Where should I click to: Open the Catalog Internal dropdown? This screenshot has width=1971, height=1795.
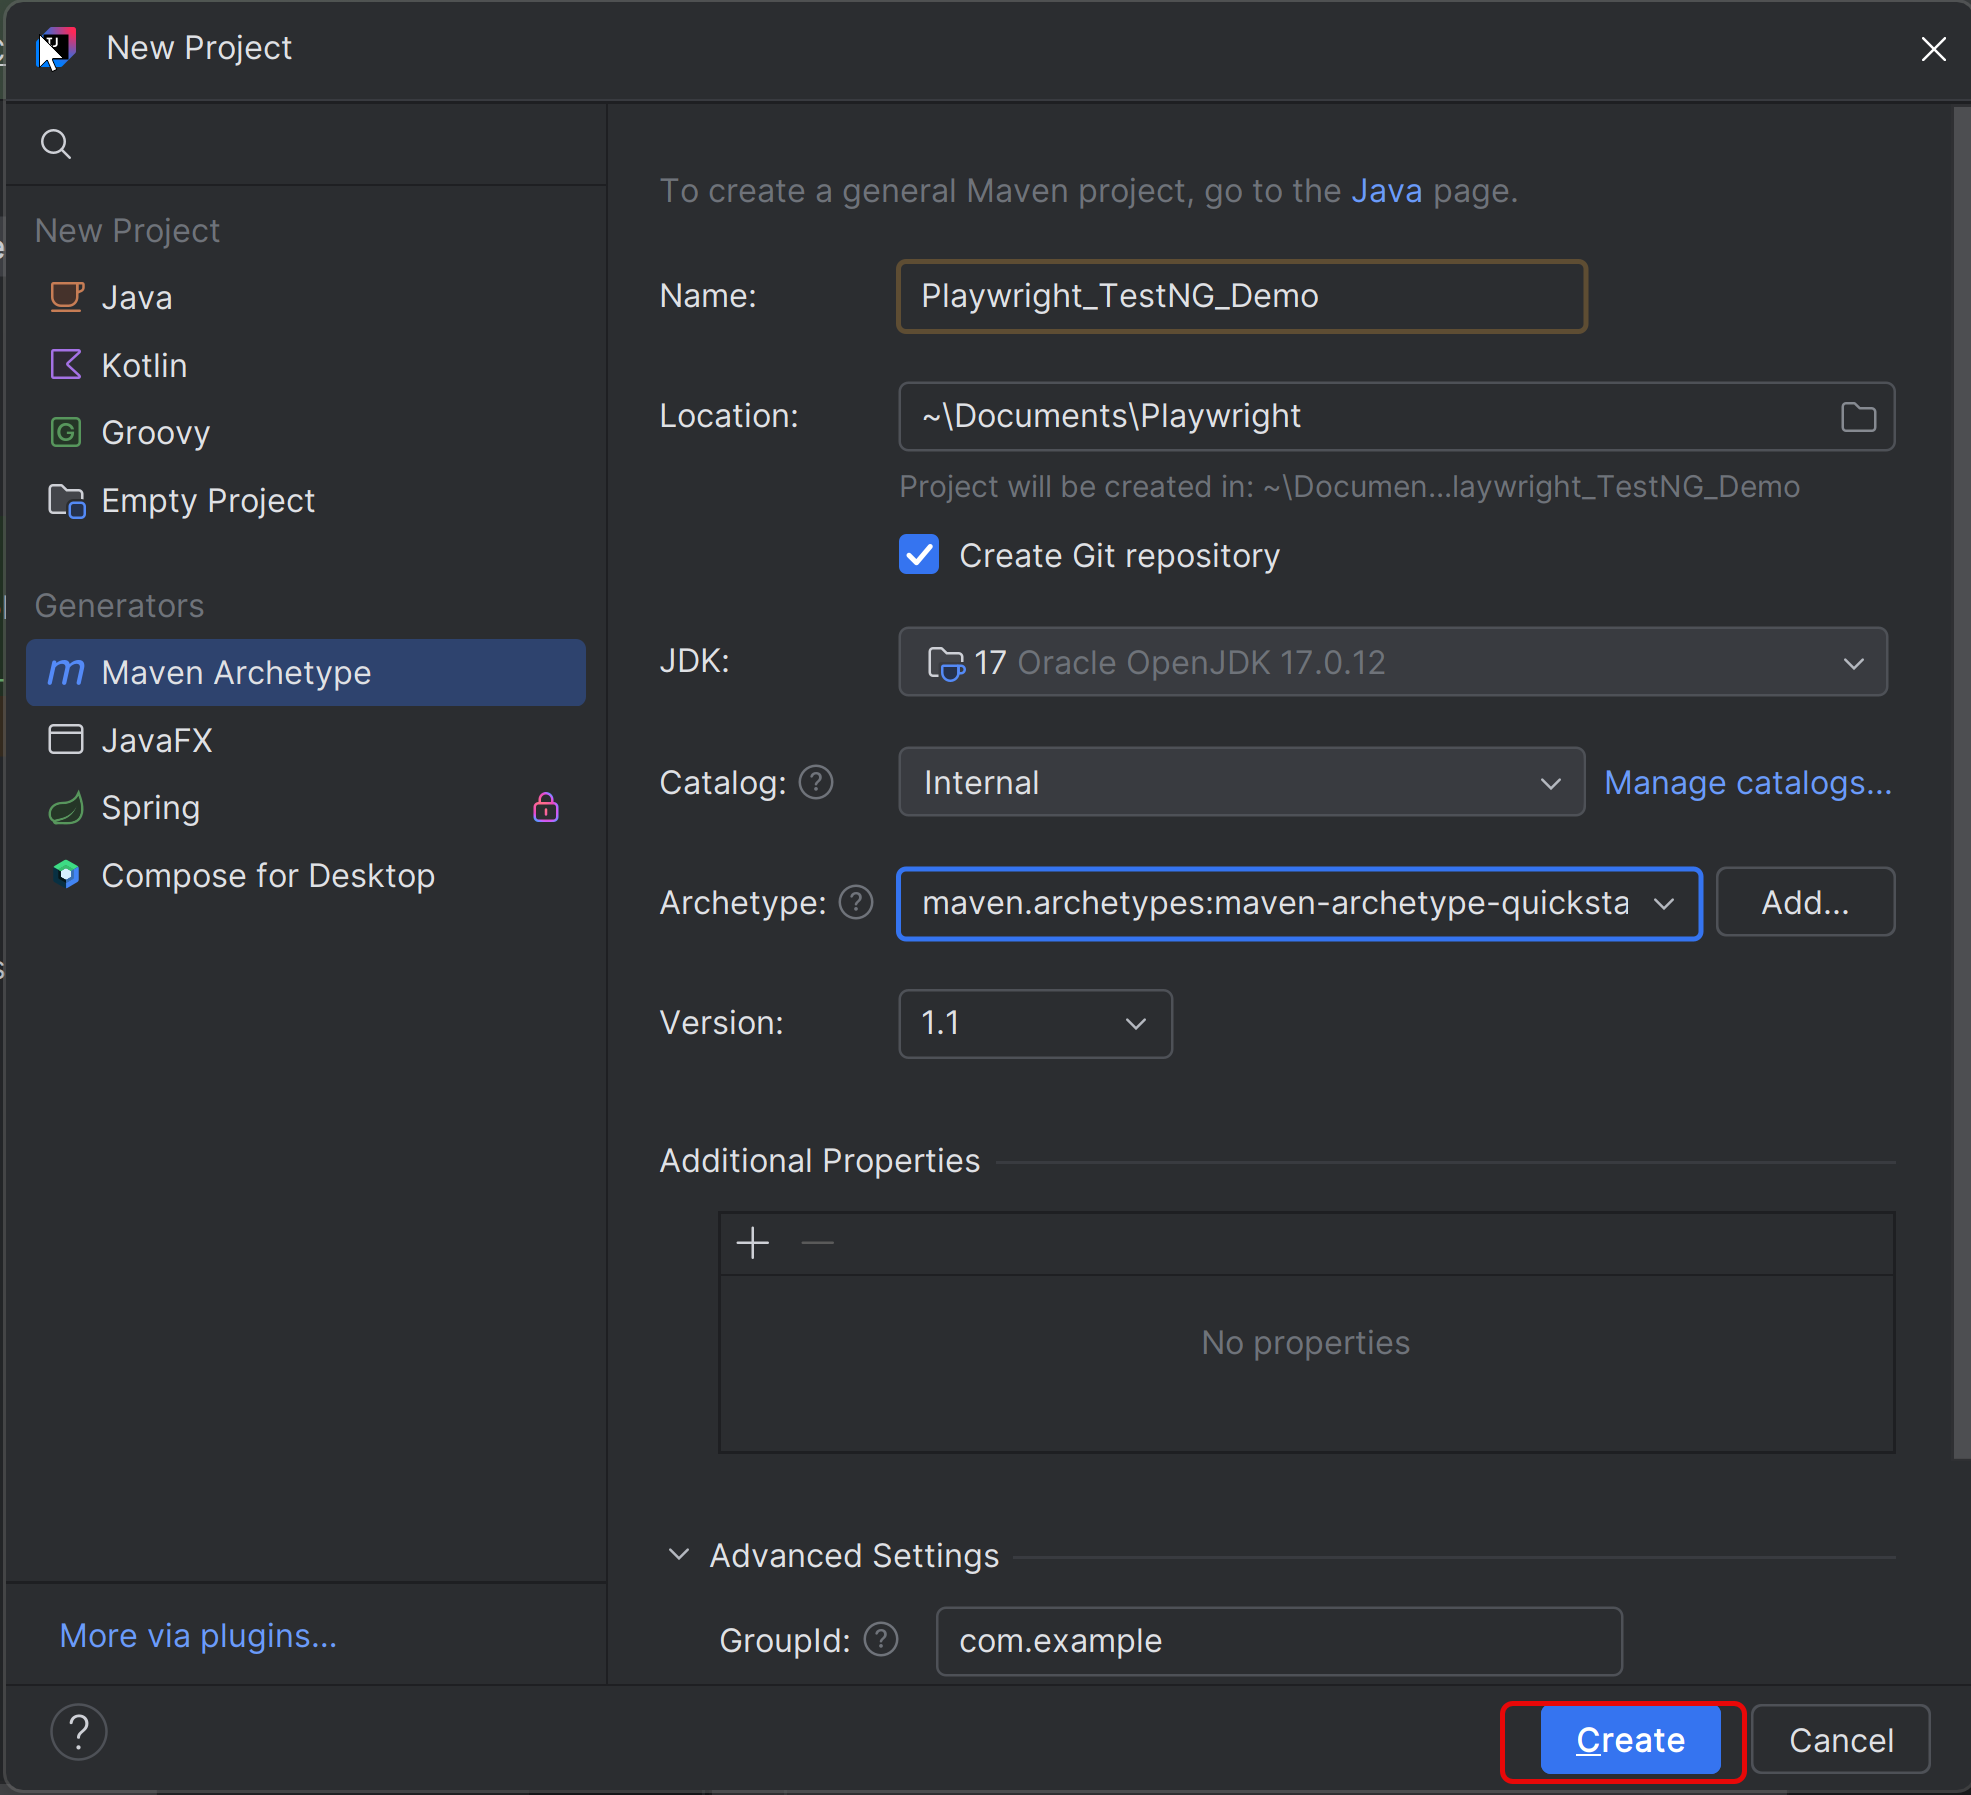1240,783
